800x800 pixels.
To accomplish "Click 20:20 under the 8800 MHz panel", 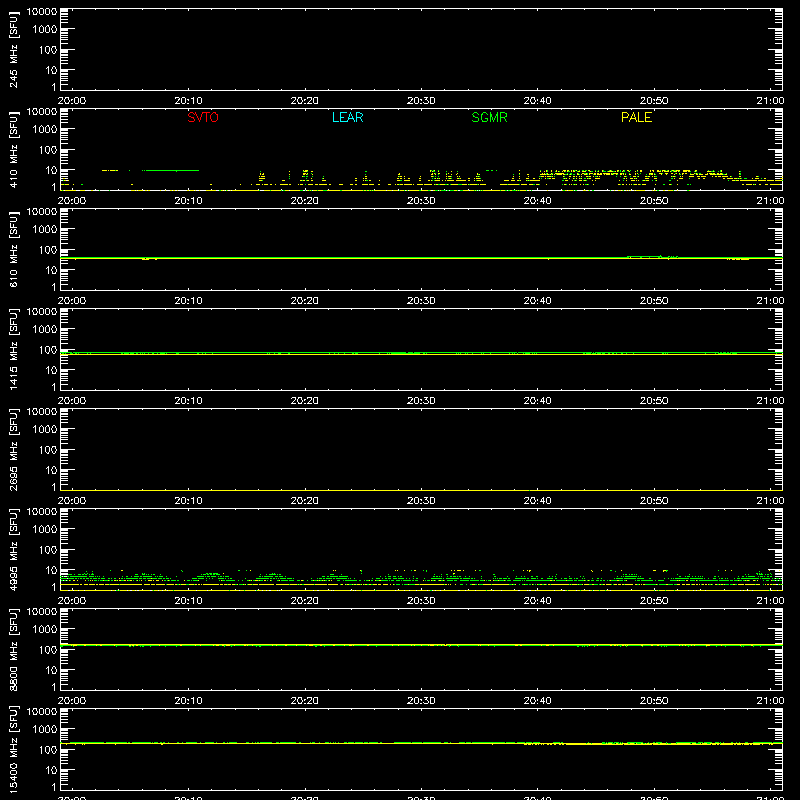I will pyautogui.click(x=305, y=701).
